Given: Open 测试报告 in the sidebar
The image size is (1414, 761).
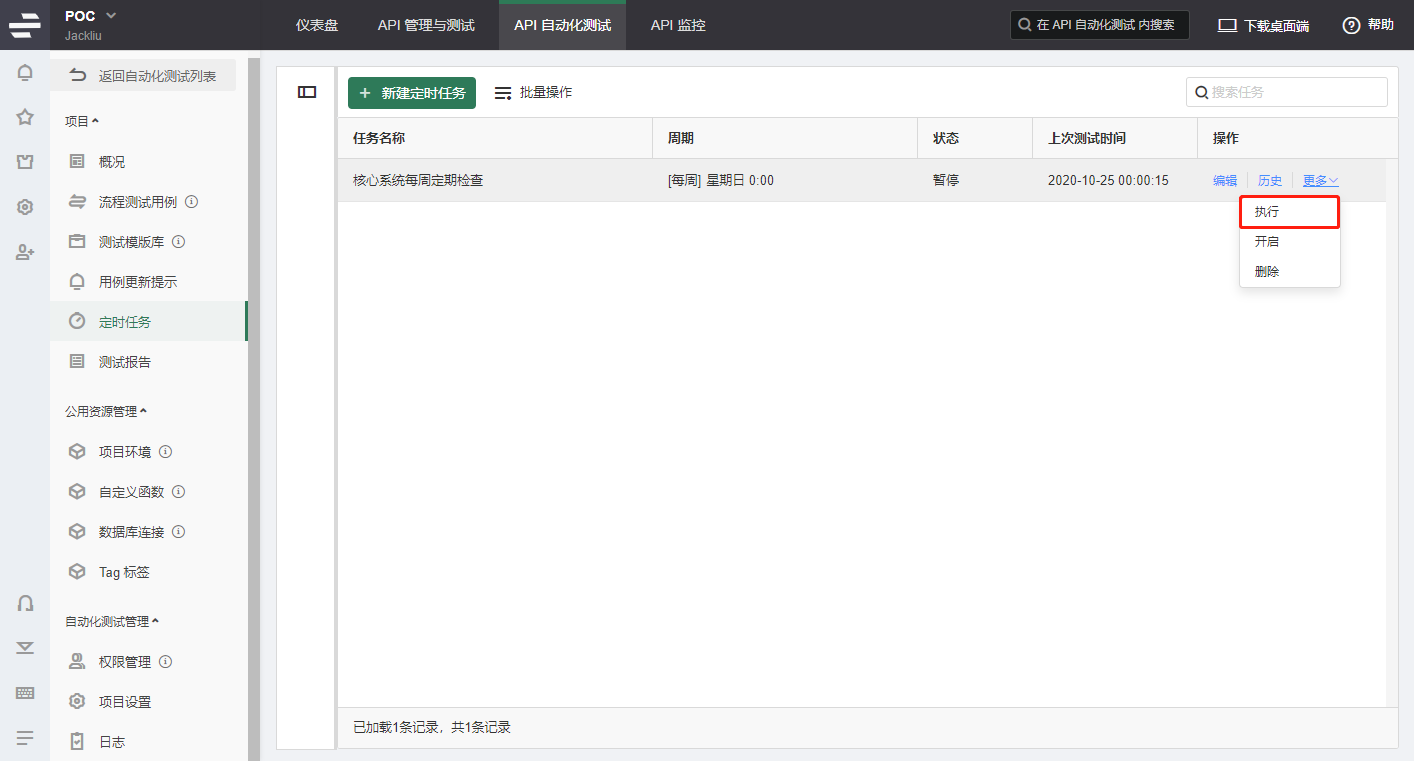Looking at the screenshot, I should click(125, 362).
